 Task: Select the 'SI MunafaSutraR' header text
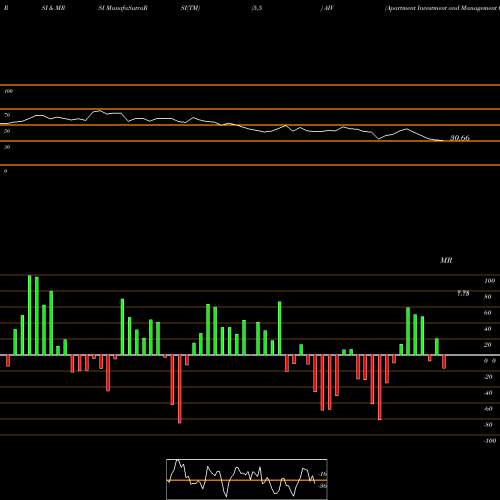coord(123,8)
